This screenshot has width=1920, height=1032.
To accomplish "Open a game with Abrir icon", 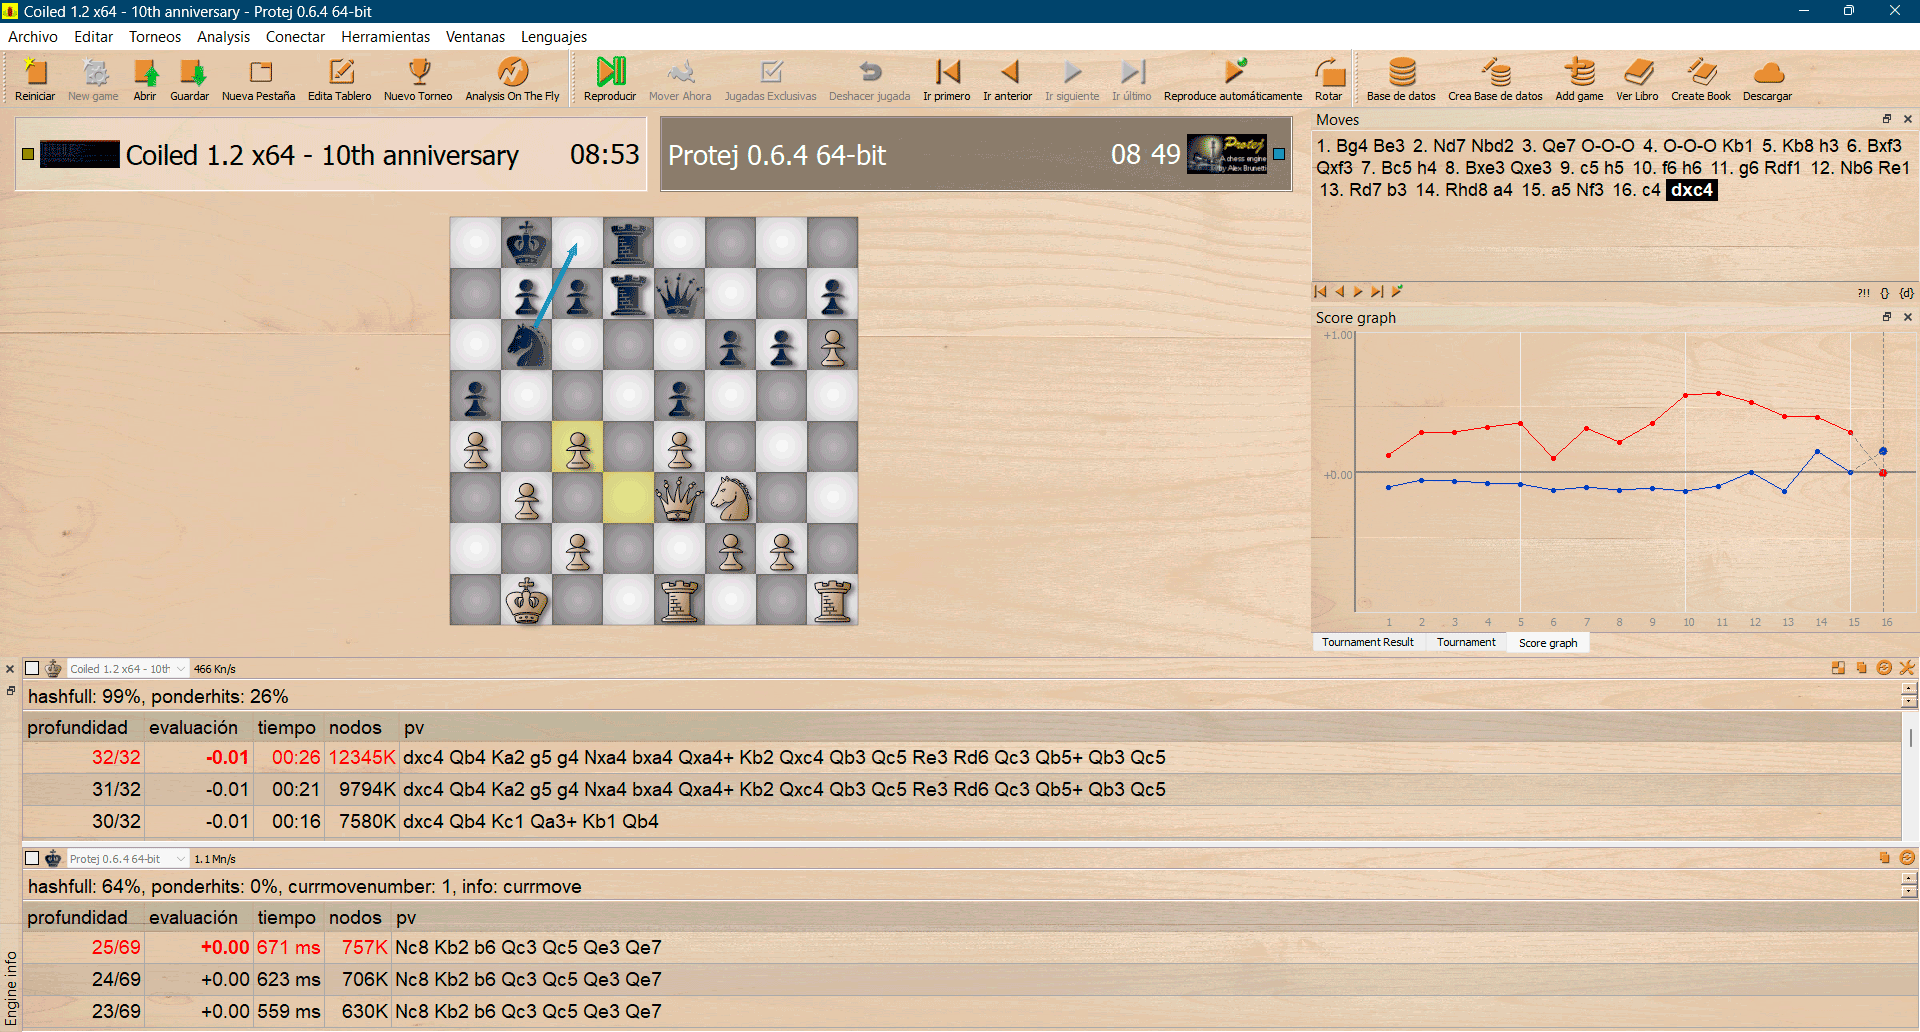I will 145,79.
